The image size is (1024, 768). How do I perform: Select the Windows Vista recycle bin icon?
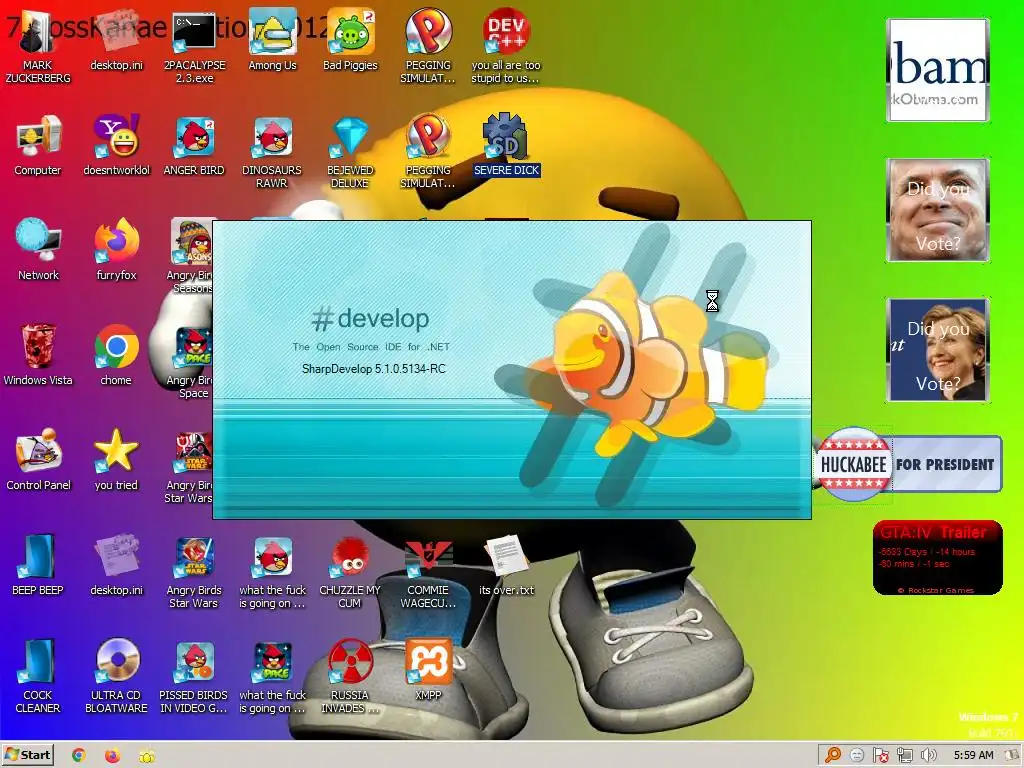[x=38, y=355]
